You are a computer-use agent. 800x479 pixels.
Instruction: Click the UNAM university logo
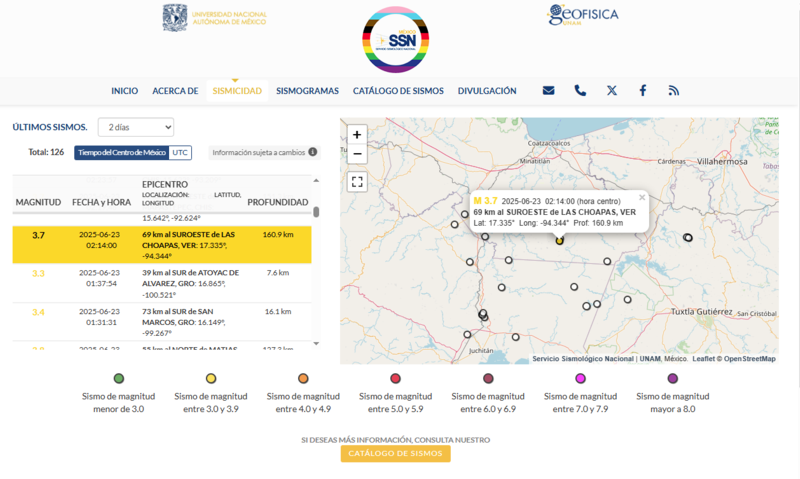[x=215, y=18]
